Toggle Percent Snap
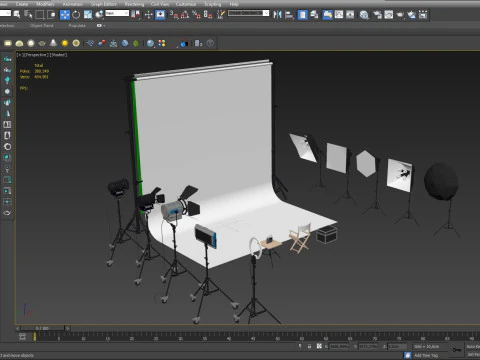480x360 pixels. [196, 14]
